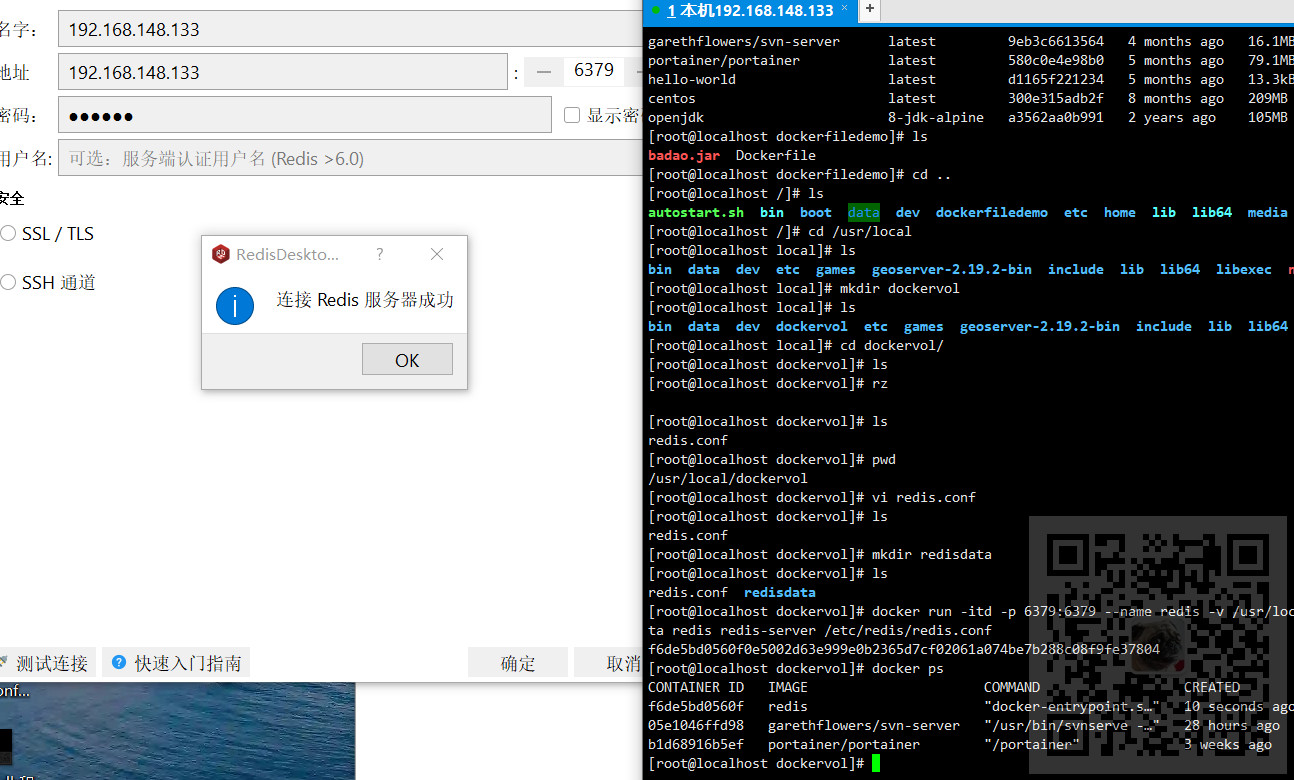Click the long container hash f6de5bd0560f0e50... line
The height and width of the screenshot is (780, 1294).
tap(904, 649)
